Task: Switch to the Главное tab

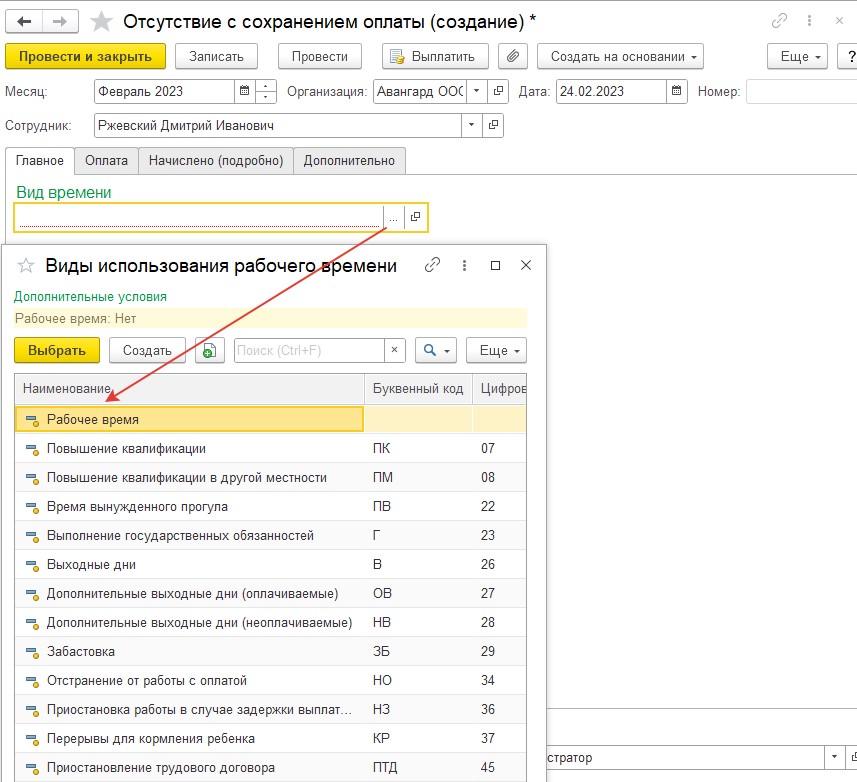Action: [x=39, y=161]
